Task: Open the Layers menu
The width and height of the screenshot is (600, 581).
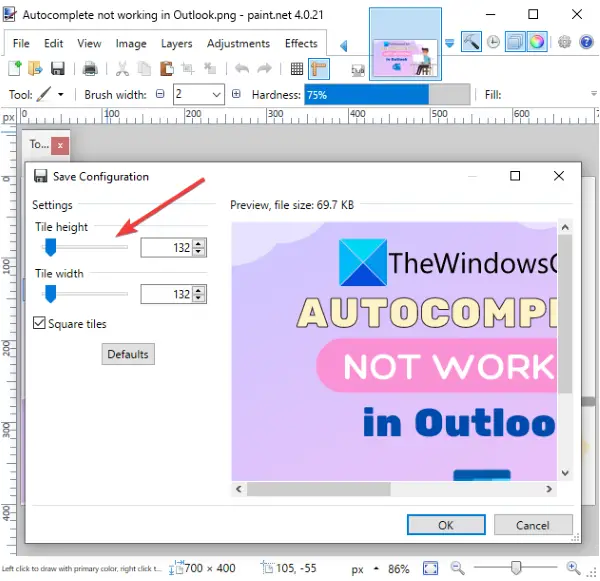Action: coord(176,44)
